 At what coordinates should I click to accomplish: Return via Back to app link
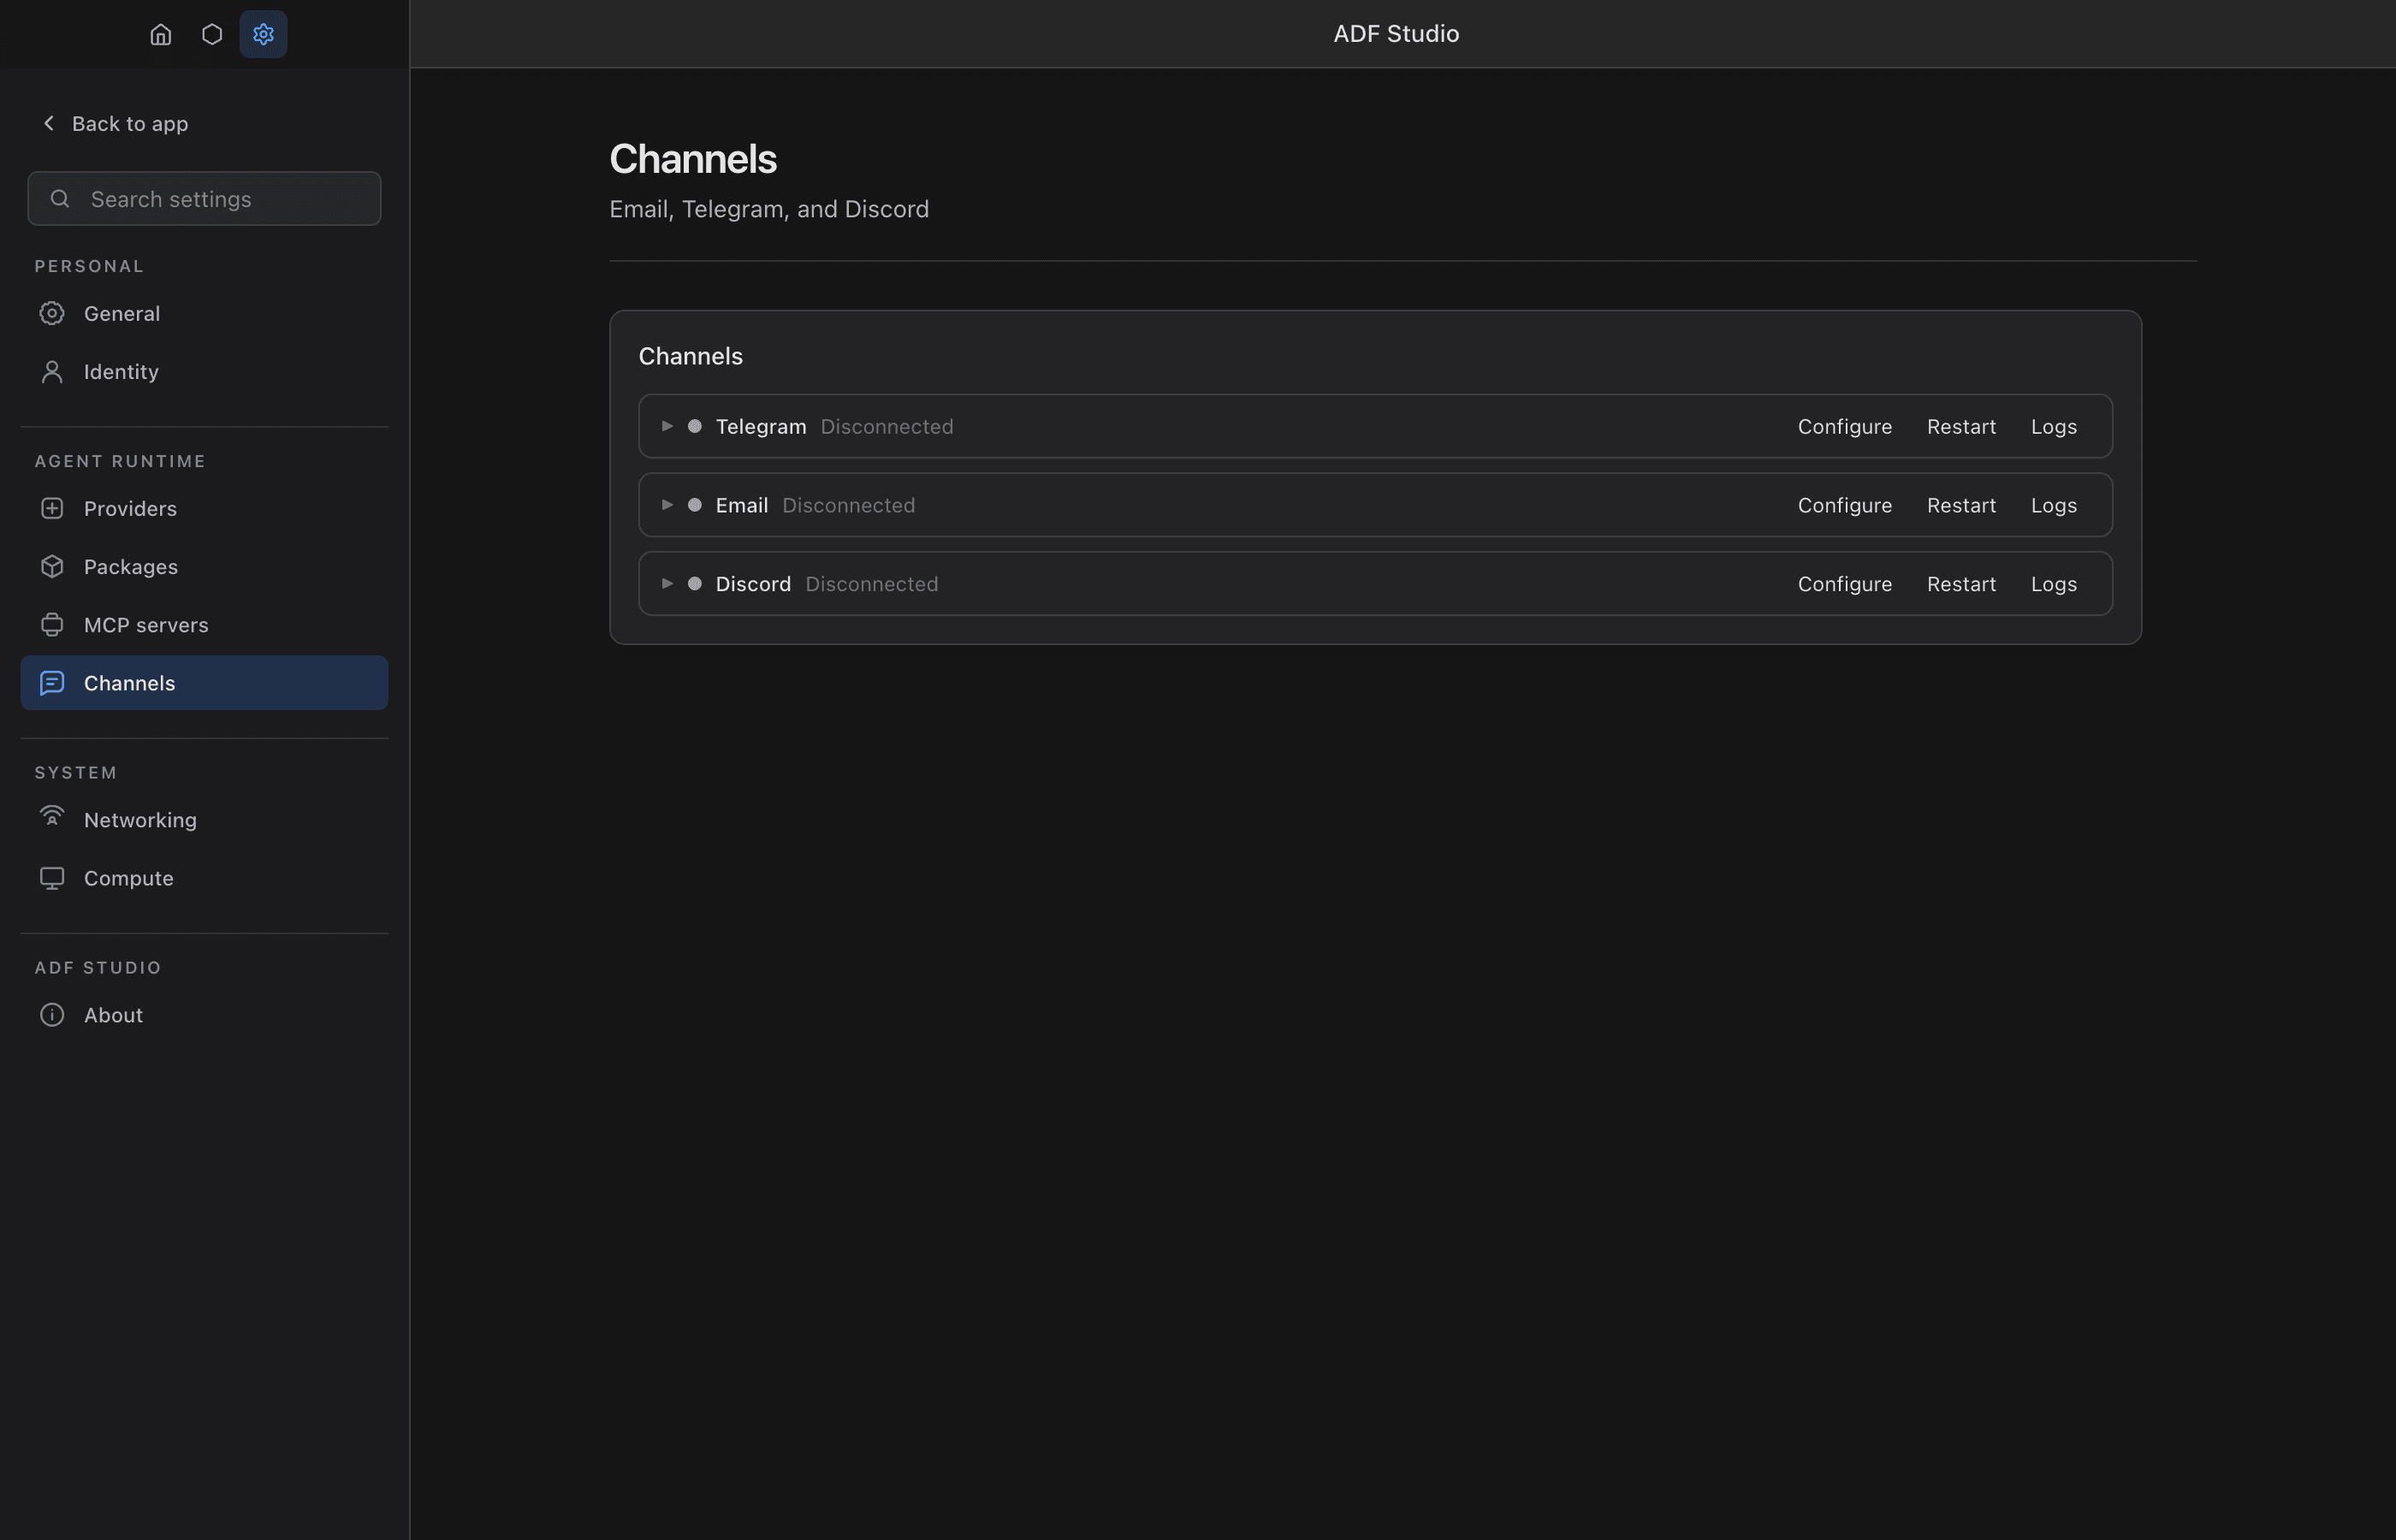pyautogui.click(x=115, y=123)
